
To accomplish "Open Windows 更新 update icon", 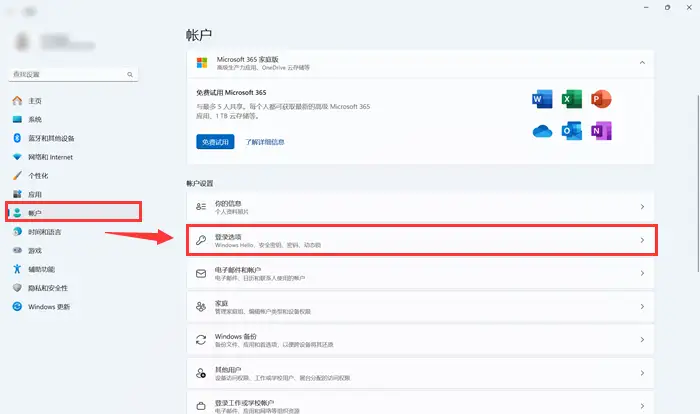I will pyautogui.click(x=17, y=306).
